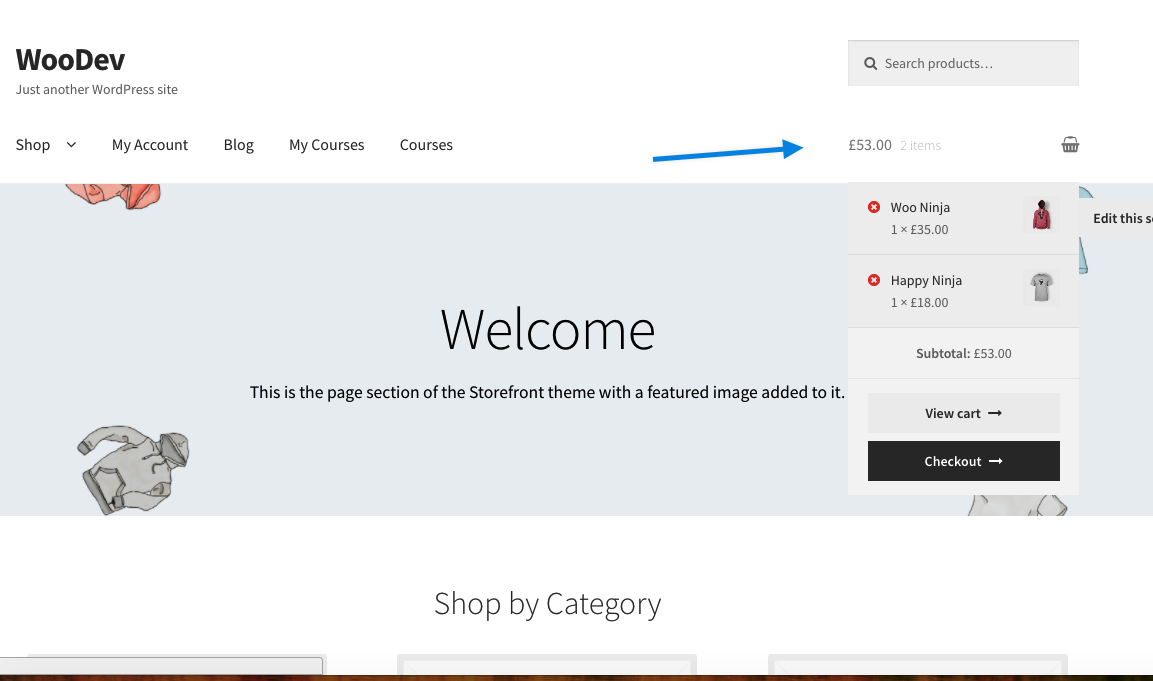
Task: Click the search magnifier icon
Action: pyautogui.click(x=870, y=63)
